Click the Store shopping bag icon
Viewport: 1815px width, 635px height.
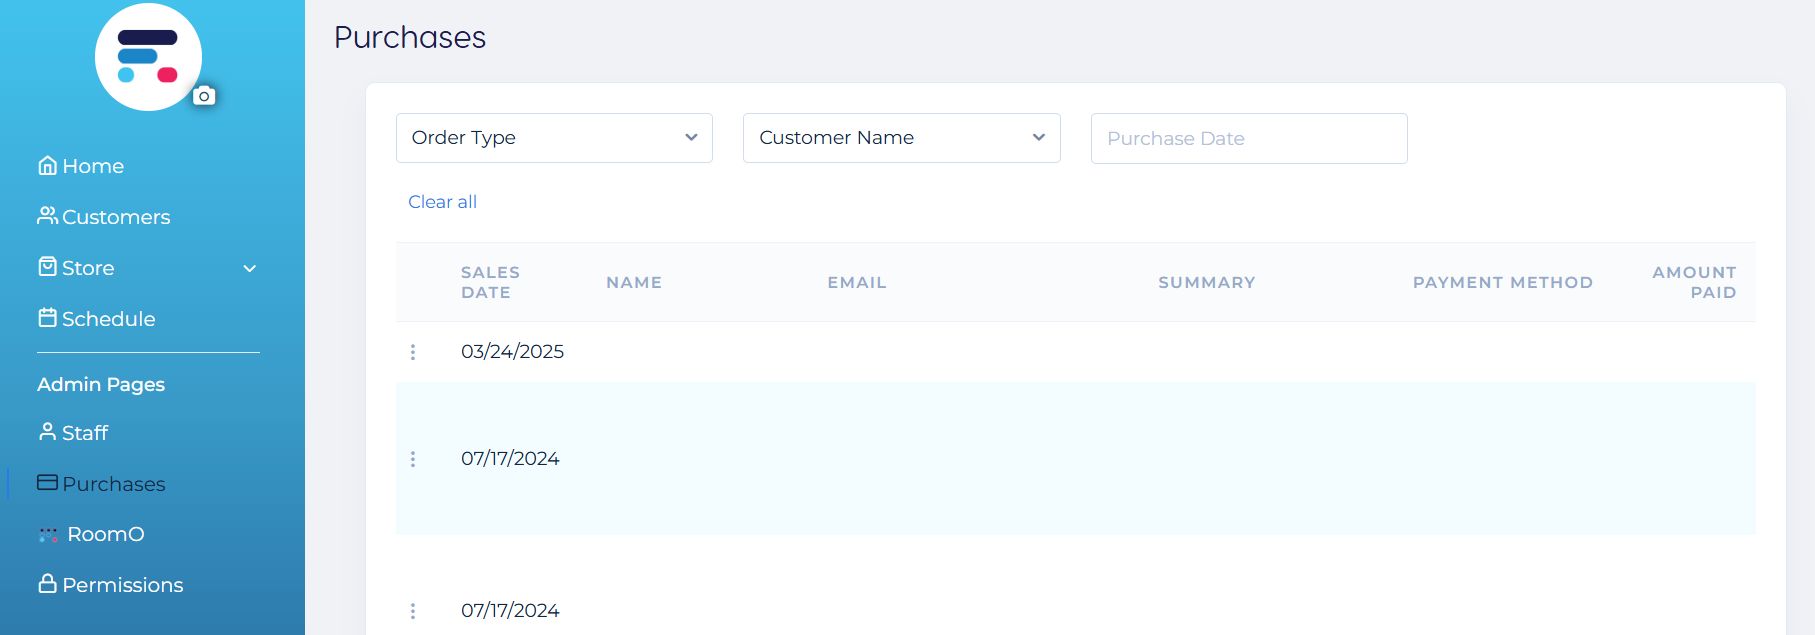tap(47, 267)
